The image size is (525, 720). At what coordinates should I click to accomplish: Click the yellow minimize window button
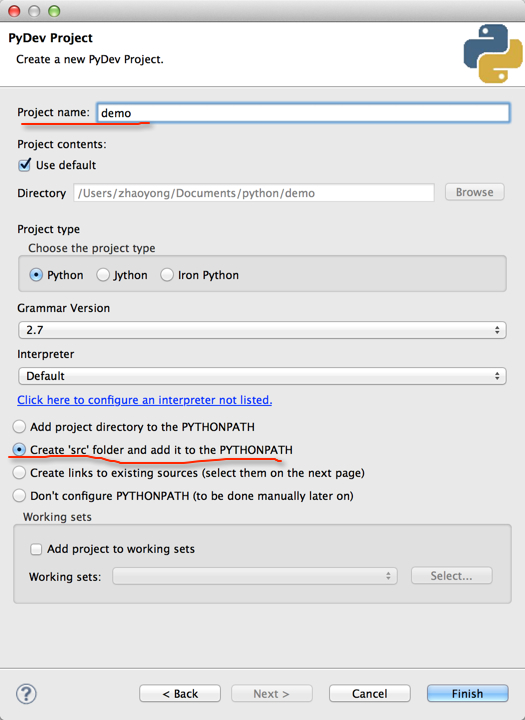[x=34, y=11]
